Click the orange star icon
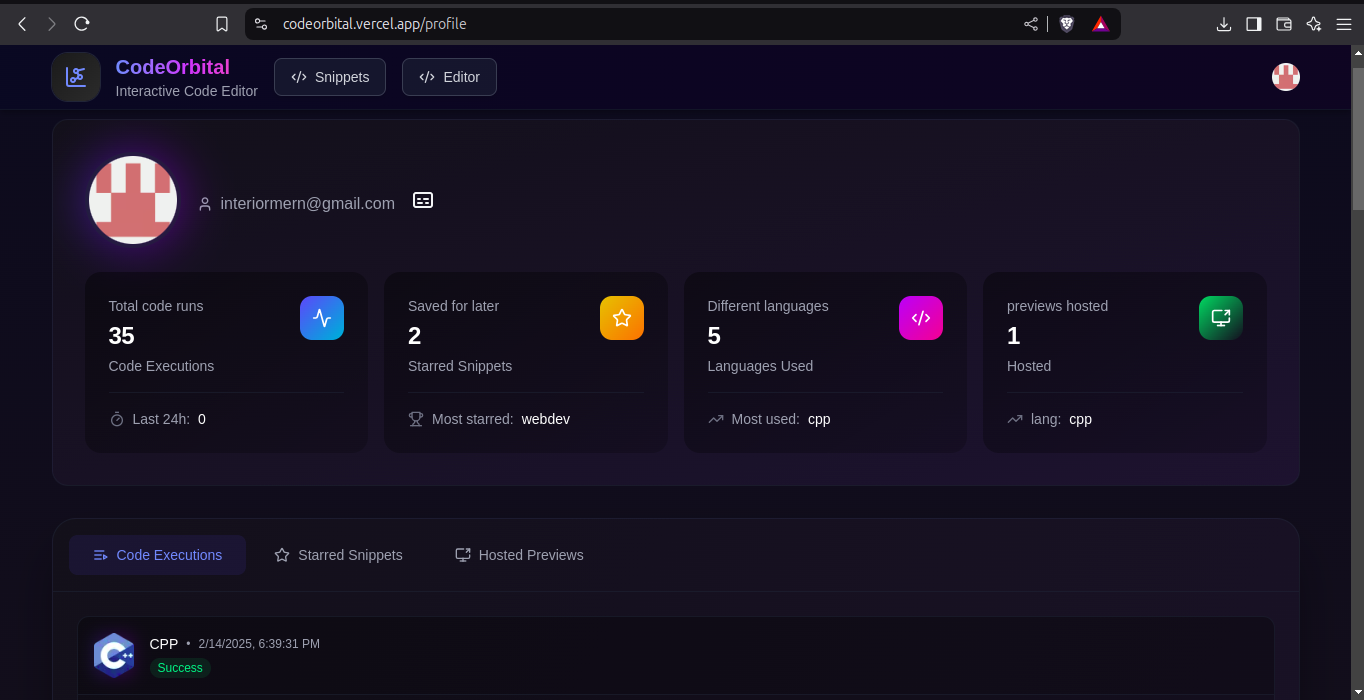Screen dimensions: 1364x700 (622, 318)
